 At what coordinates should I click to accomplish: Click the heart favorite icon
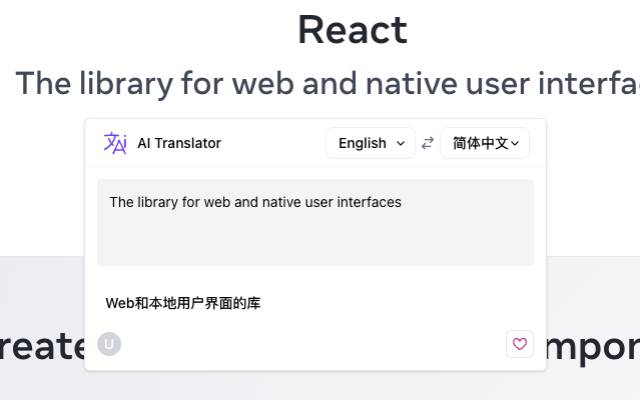[520, 344]
